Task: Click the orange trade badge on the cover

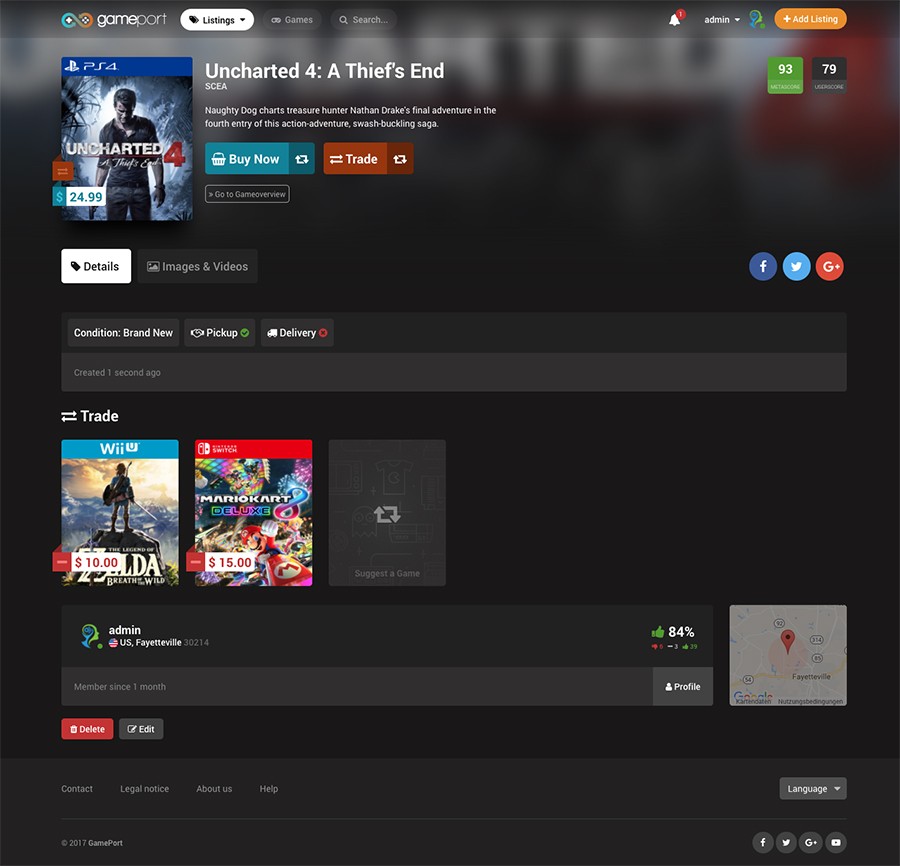Action: point(63,171)
